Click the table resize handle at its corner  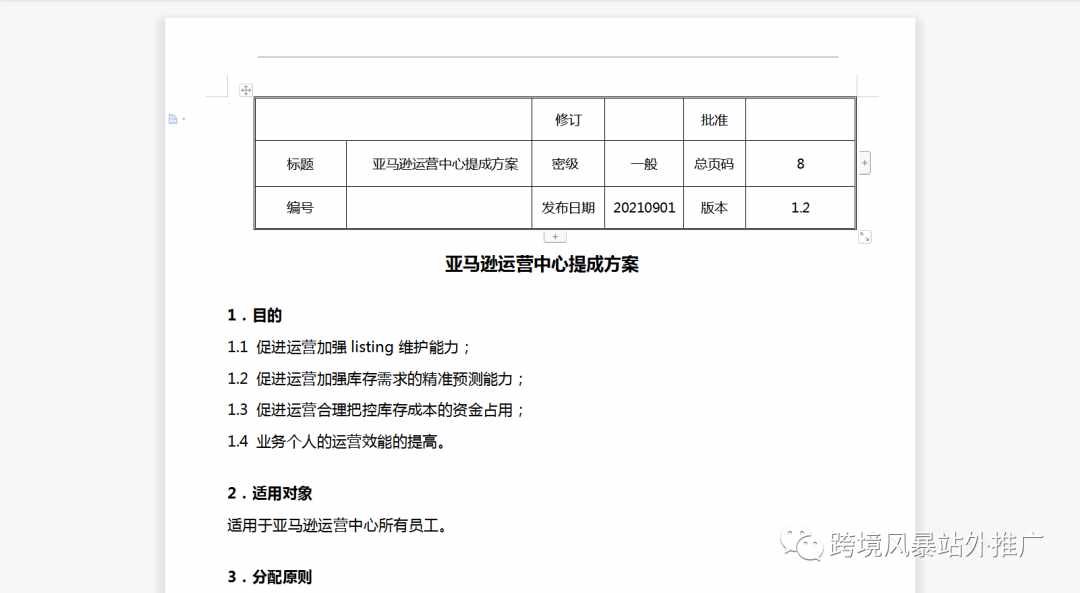pyautogui.click(x=864, y=237)
